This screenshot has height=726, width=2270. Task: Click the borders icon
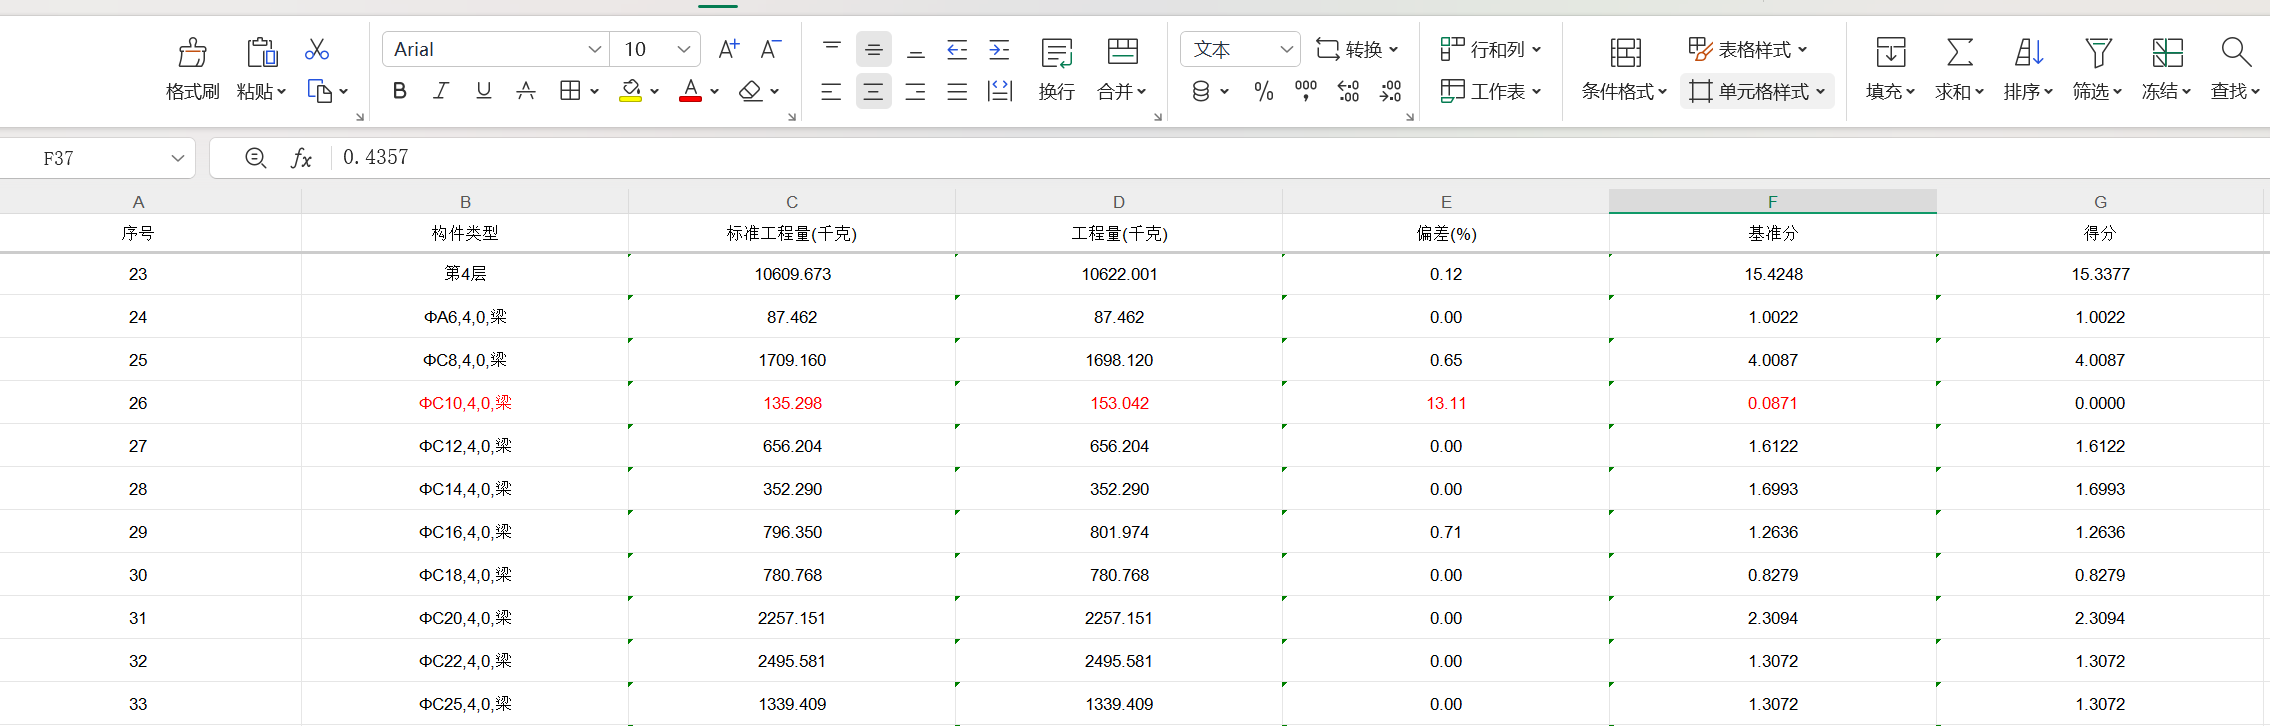point(570,91)
